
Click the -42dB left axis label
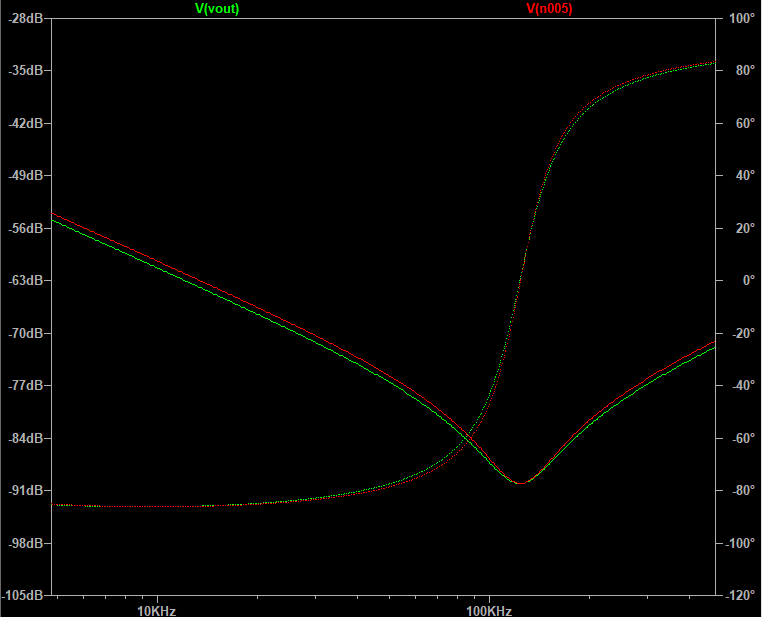[x=26, y=123]
